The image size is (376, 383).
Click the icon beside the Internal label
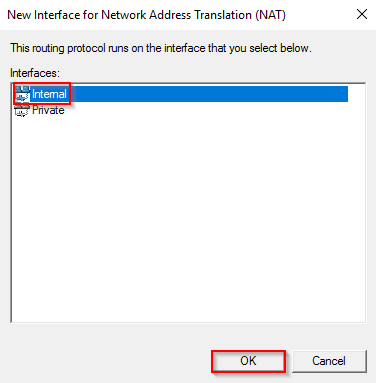(22, 94)
